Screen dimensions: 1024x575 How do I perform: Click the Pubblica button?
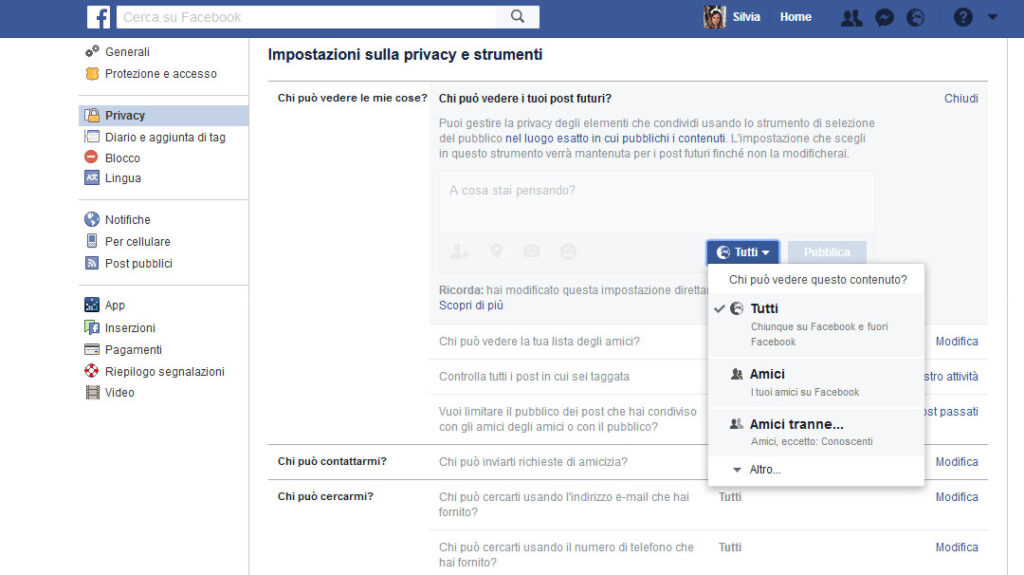pyautogui.click(x=827, y=252)
